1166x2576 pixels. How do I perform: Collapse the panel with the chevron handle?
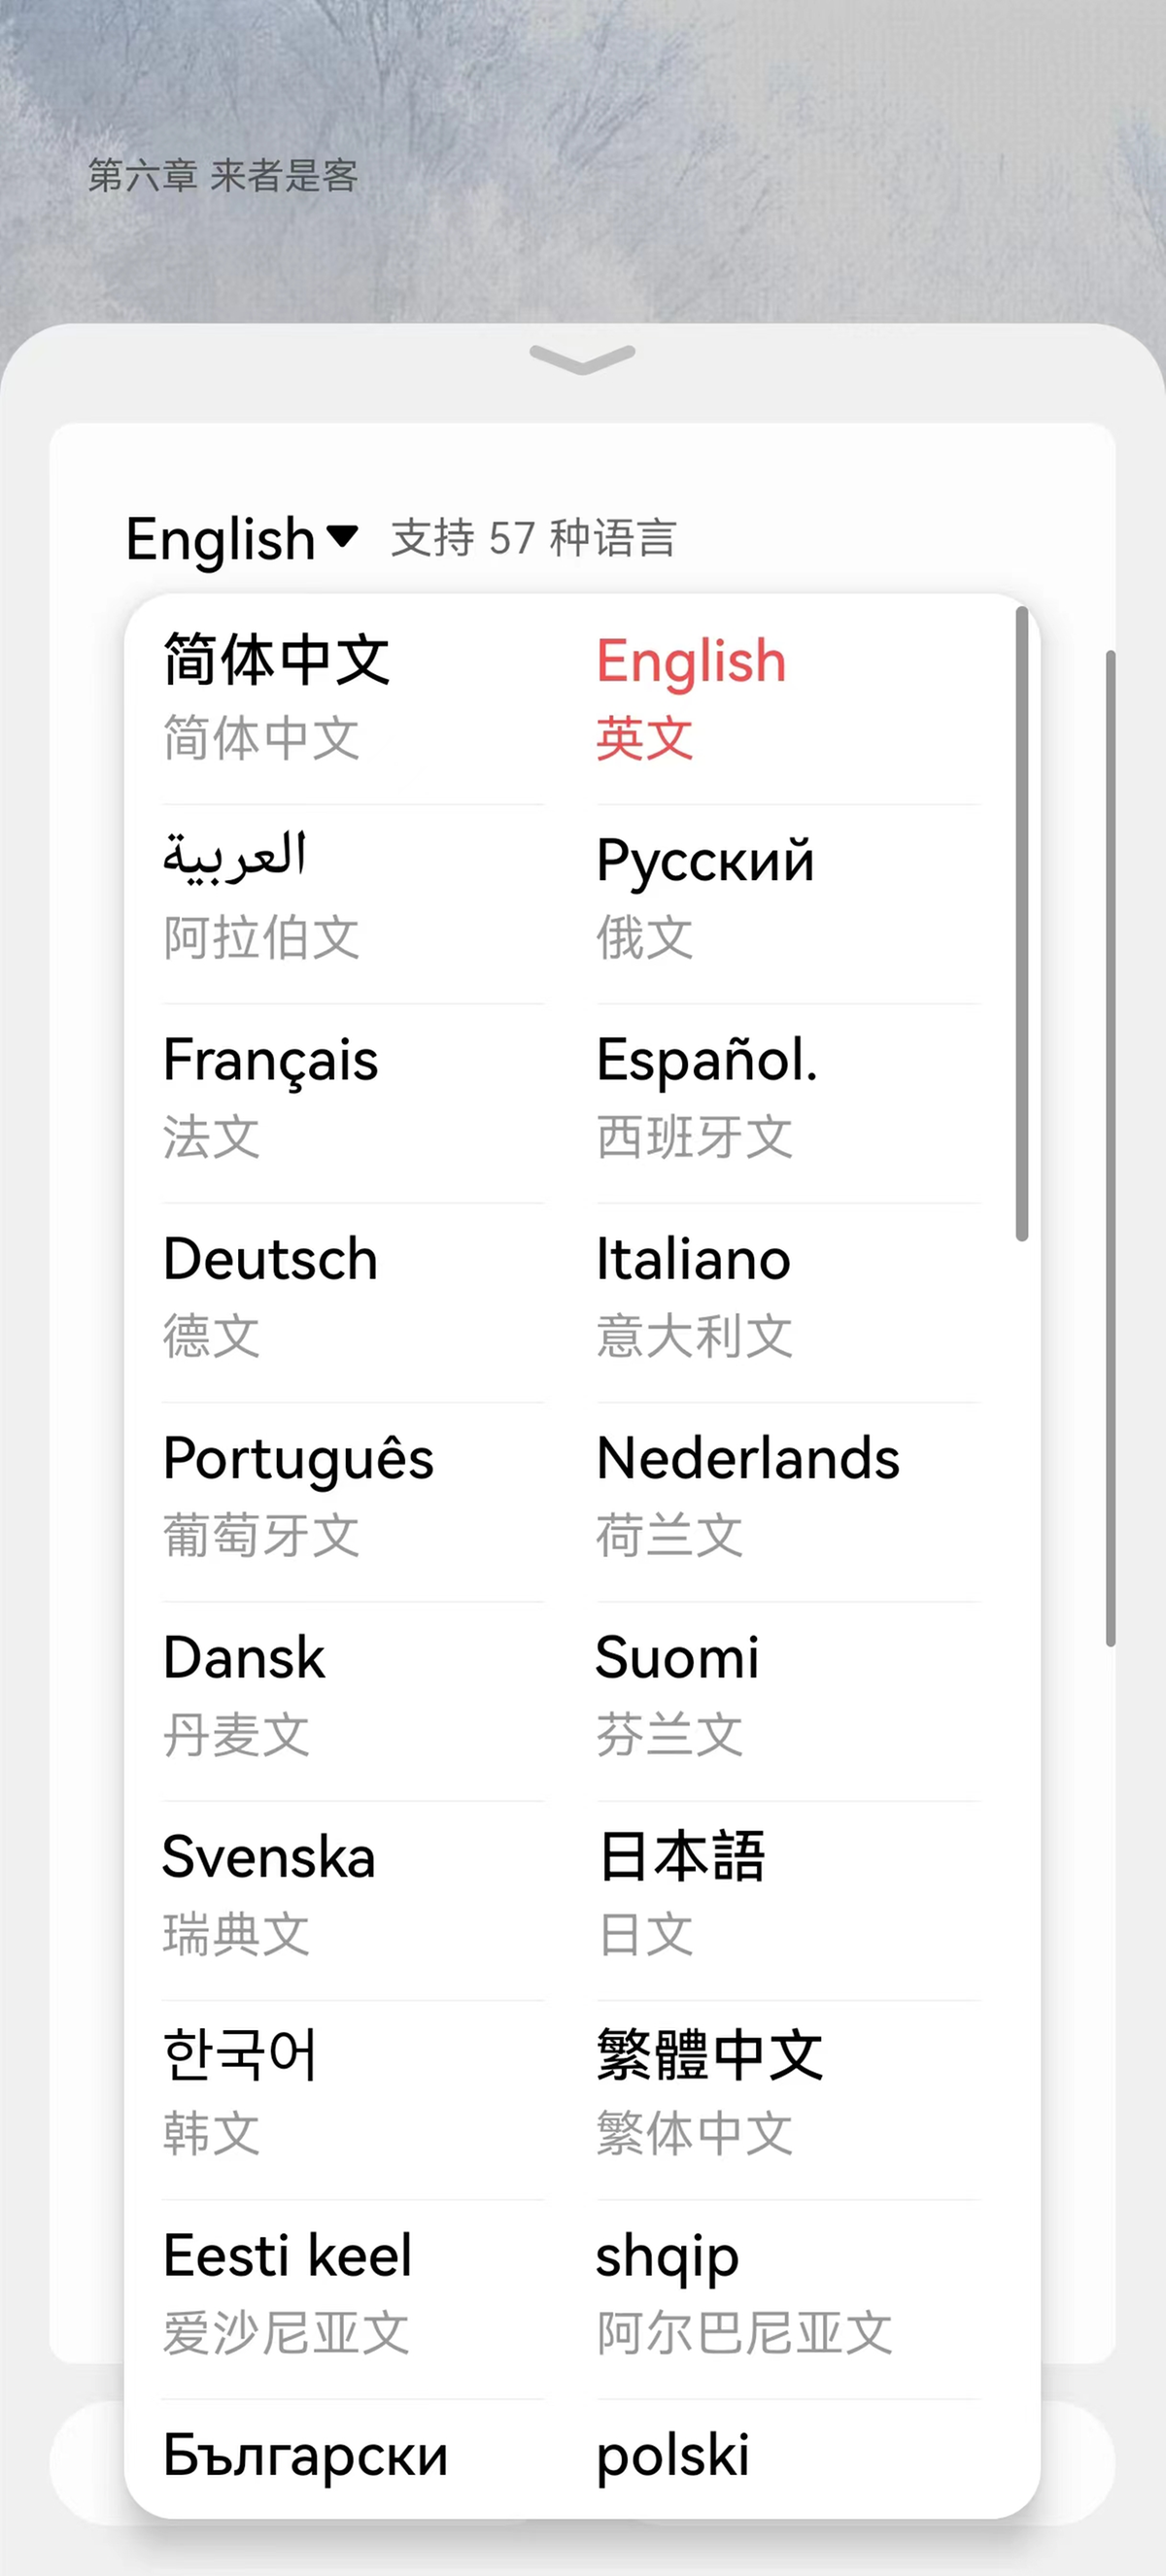[x=582, y=359]
